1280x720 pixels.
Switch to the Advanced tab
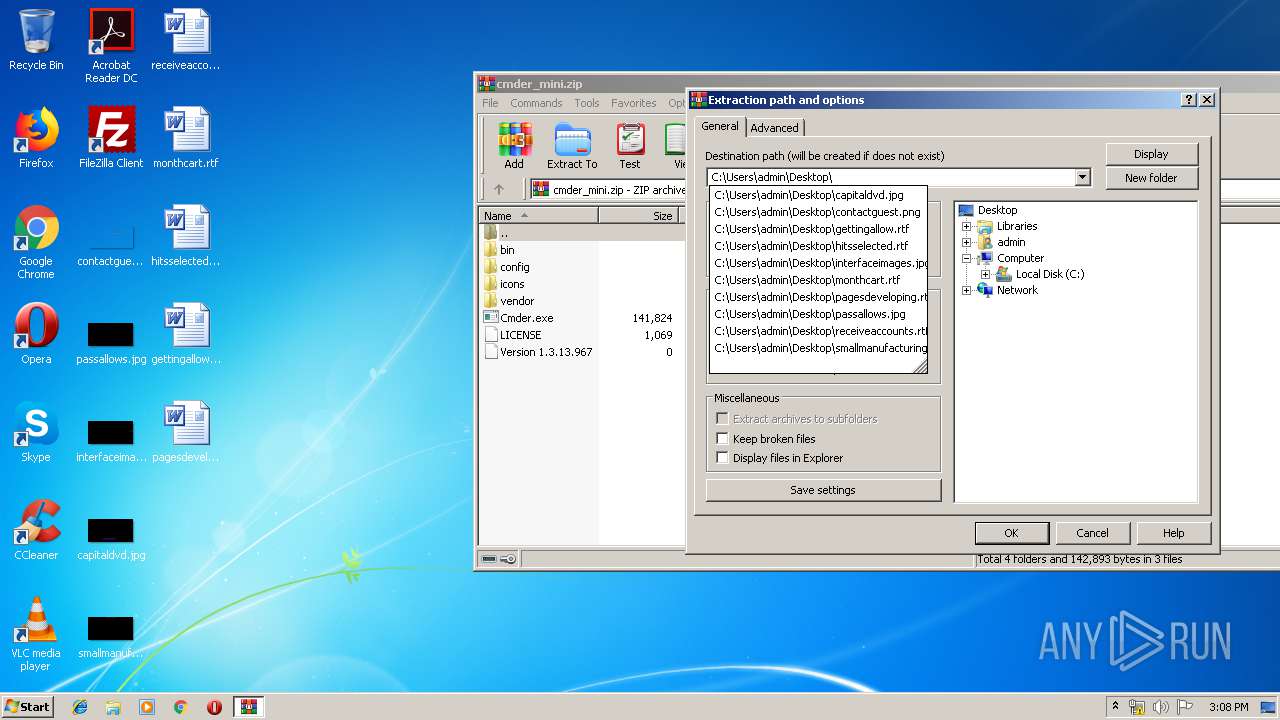coord(775,128)
